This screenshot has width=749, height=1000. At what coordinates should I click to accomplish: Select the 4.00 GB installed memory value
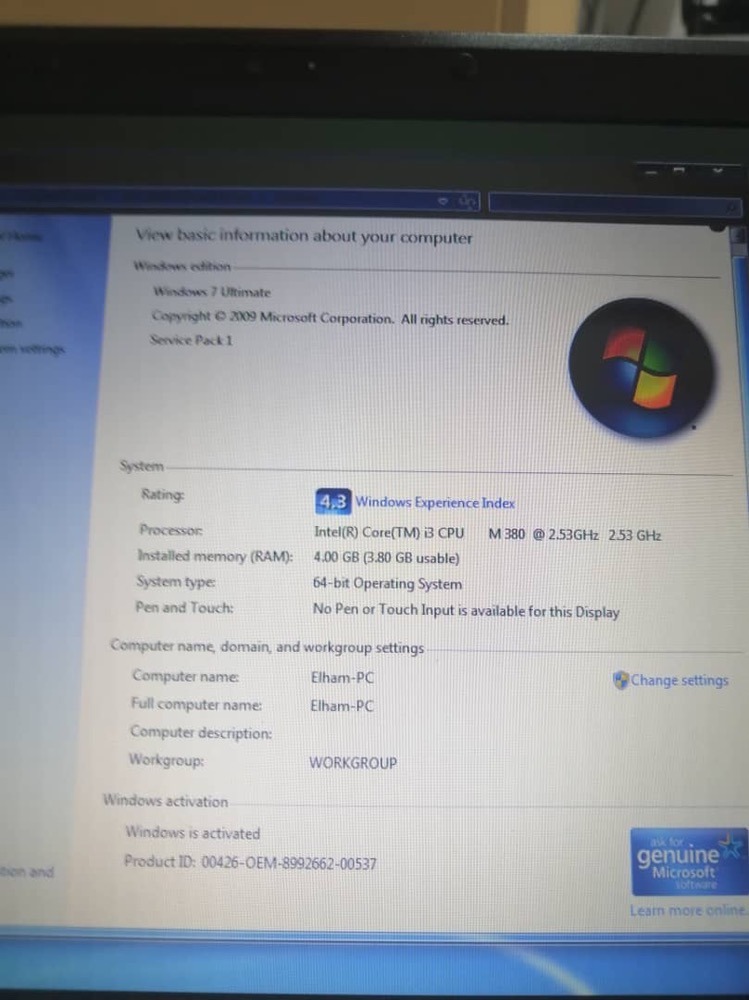(x=386, y=558)
